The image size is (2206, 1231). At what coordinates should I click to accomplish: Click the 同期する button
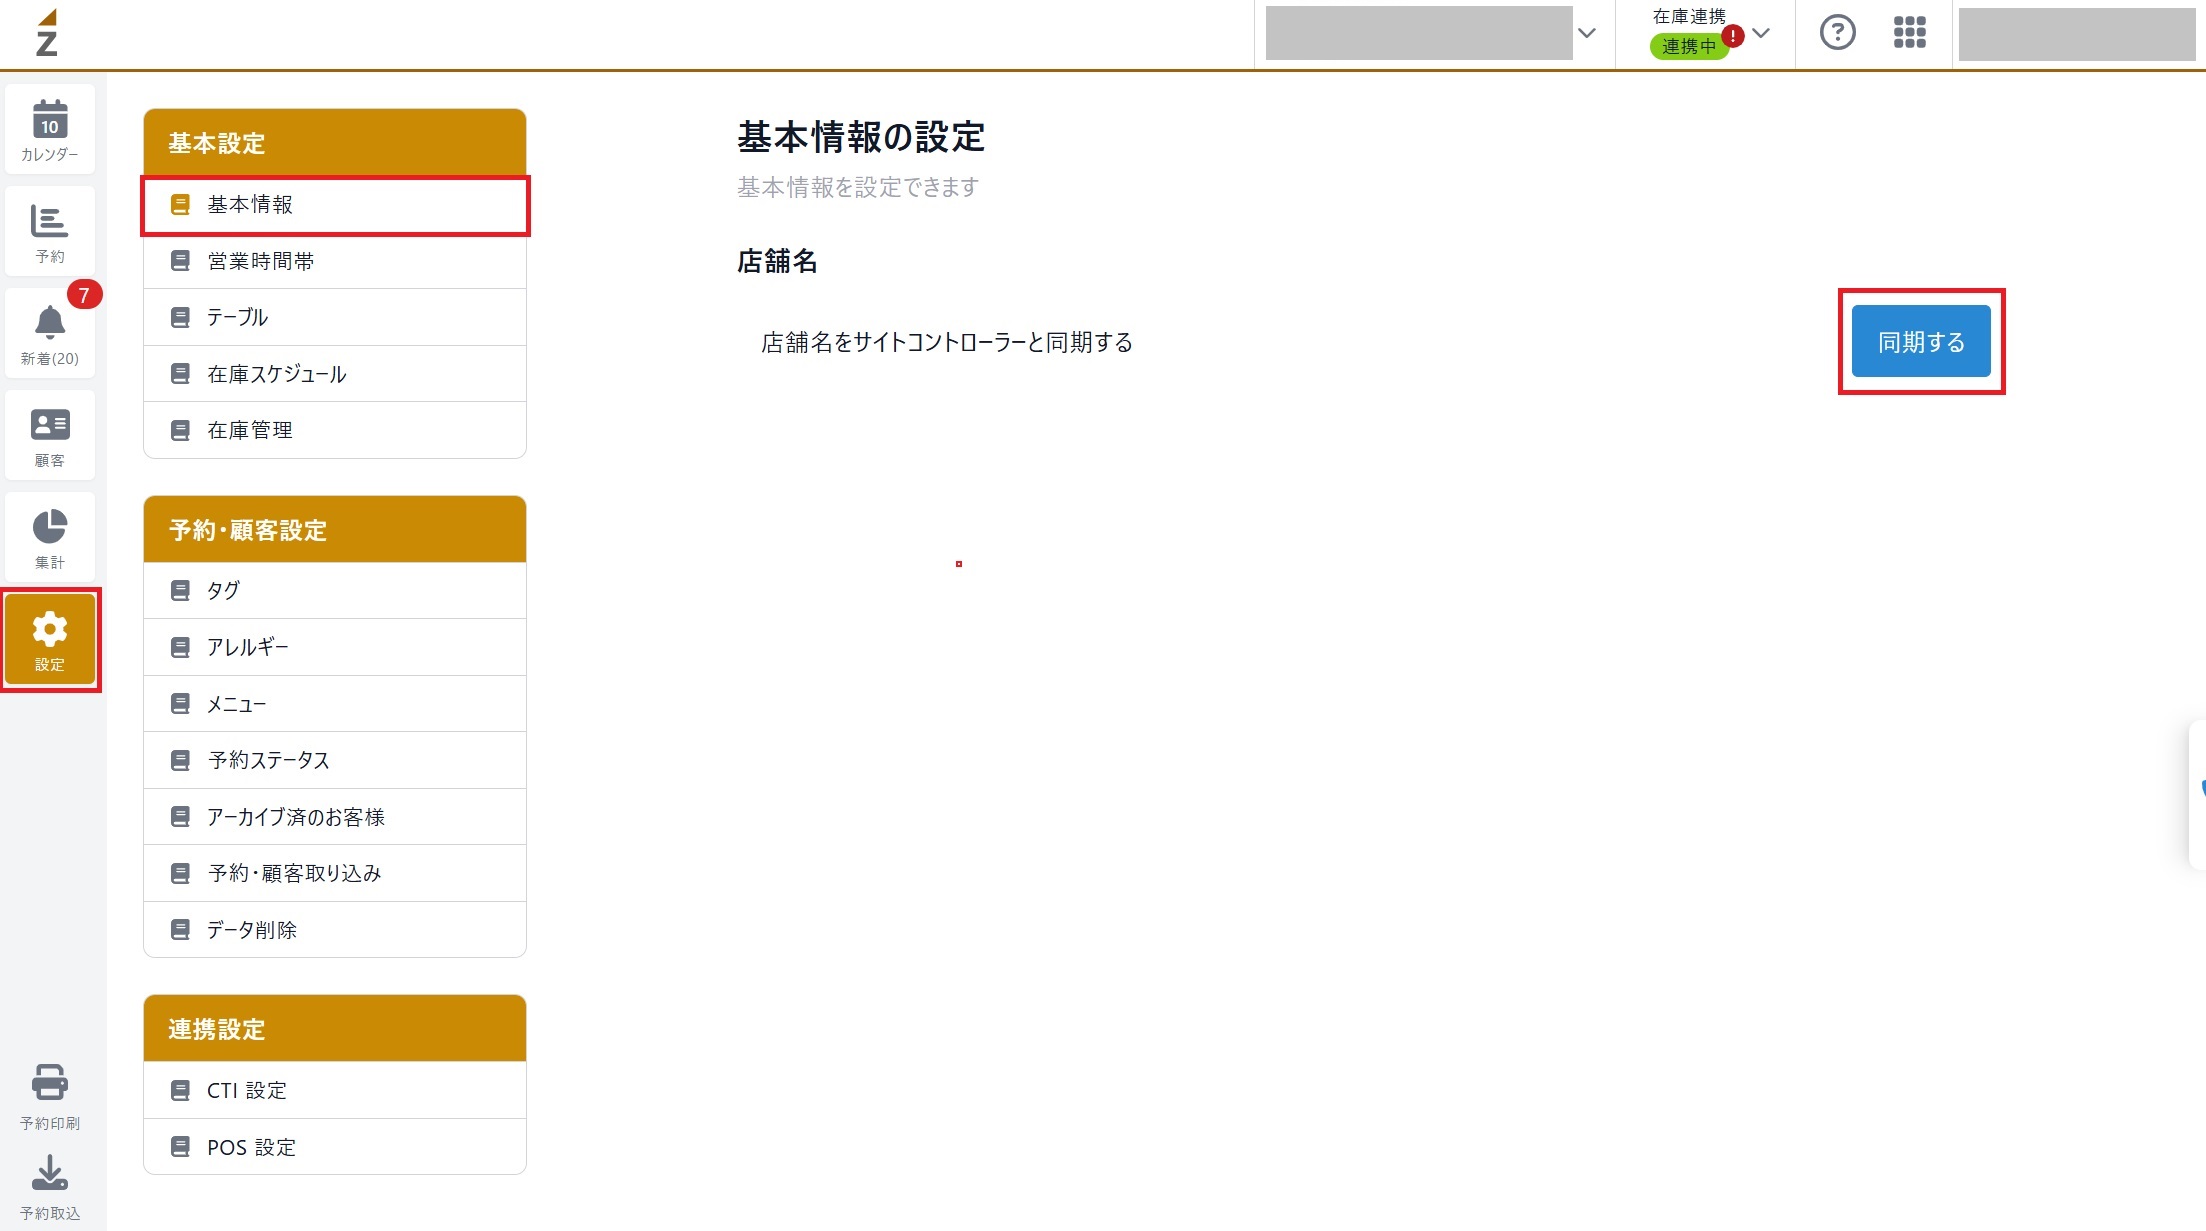(1921, 341)
